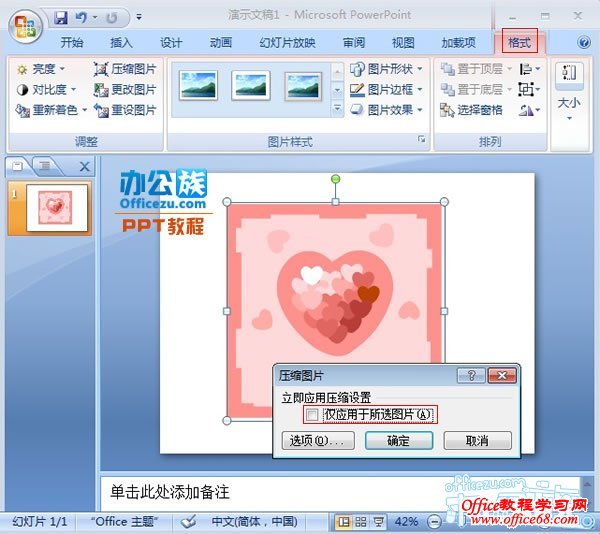Switch to Normal view icon
The image size is (600, 534).
click(343, 522)
